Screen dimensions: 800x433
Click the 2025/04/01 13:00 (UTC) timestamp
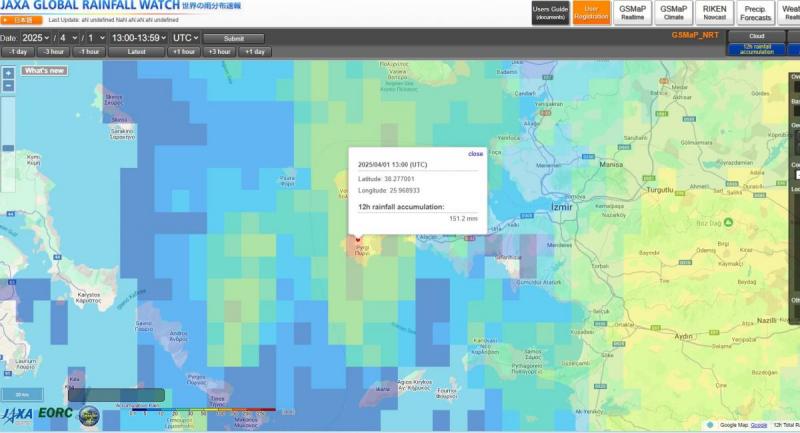point(392,165)
